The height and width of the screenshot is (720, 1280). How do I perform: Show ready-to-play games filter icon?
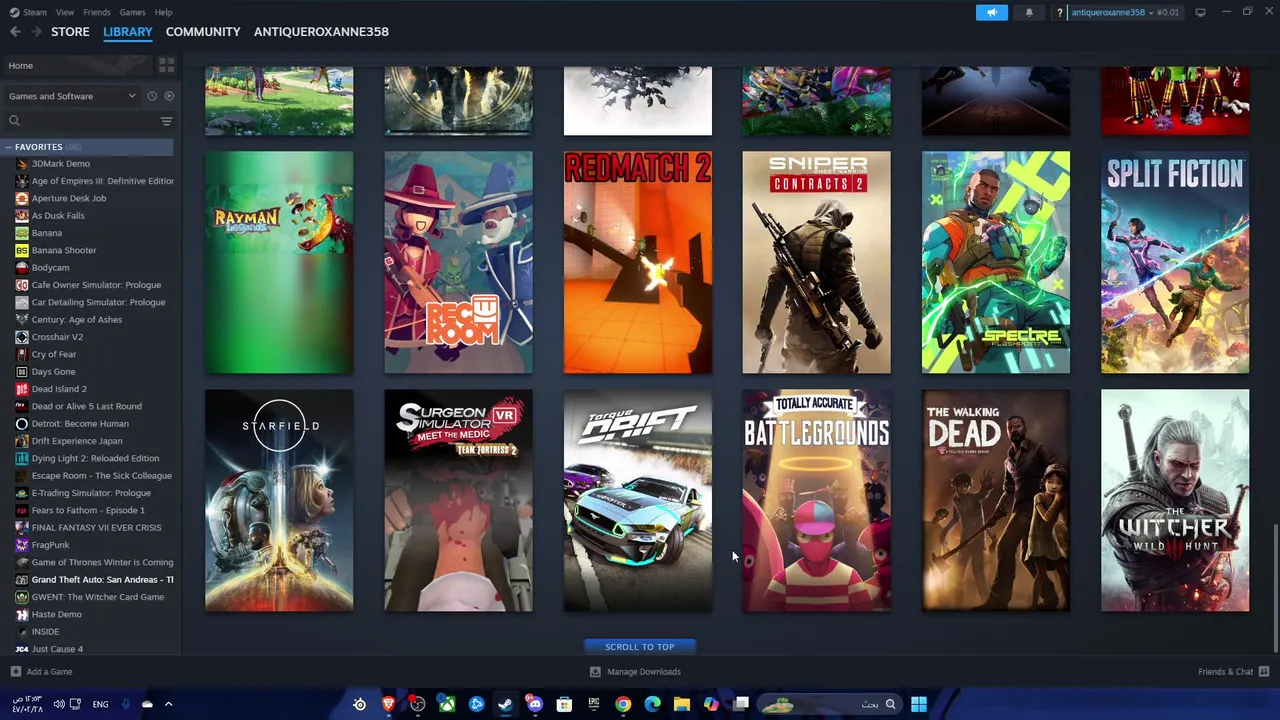169,96
